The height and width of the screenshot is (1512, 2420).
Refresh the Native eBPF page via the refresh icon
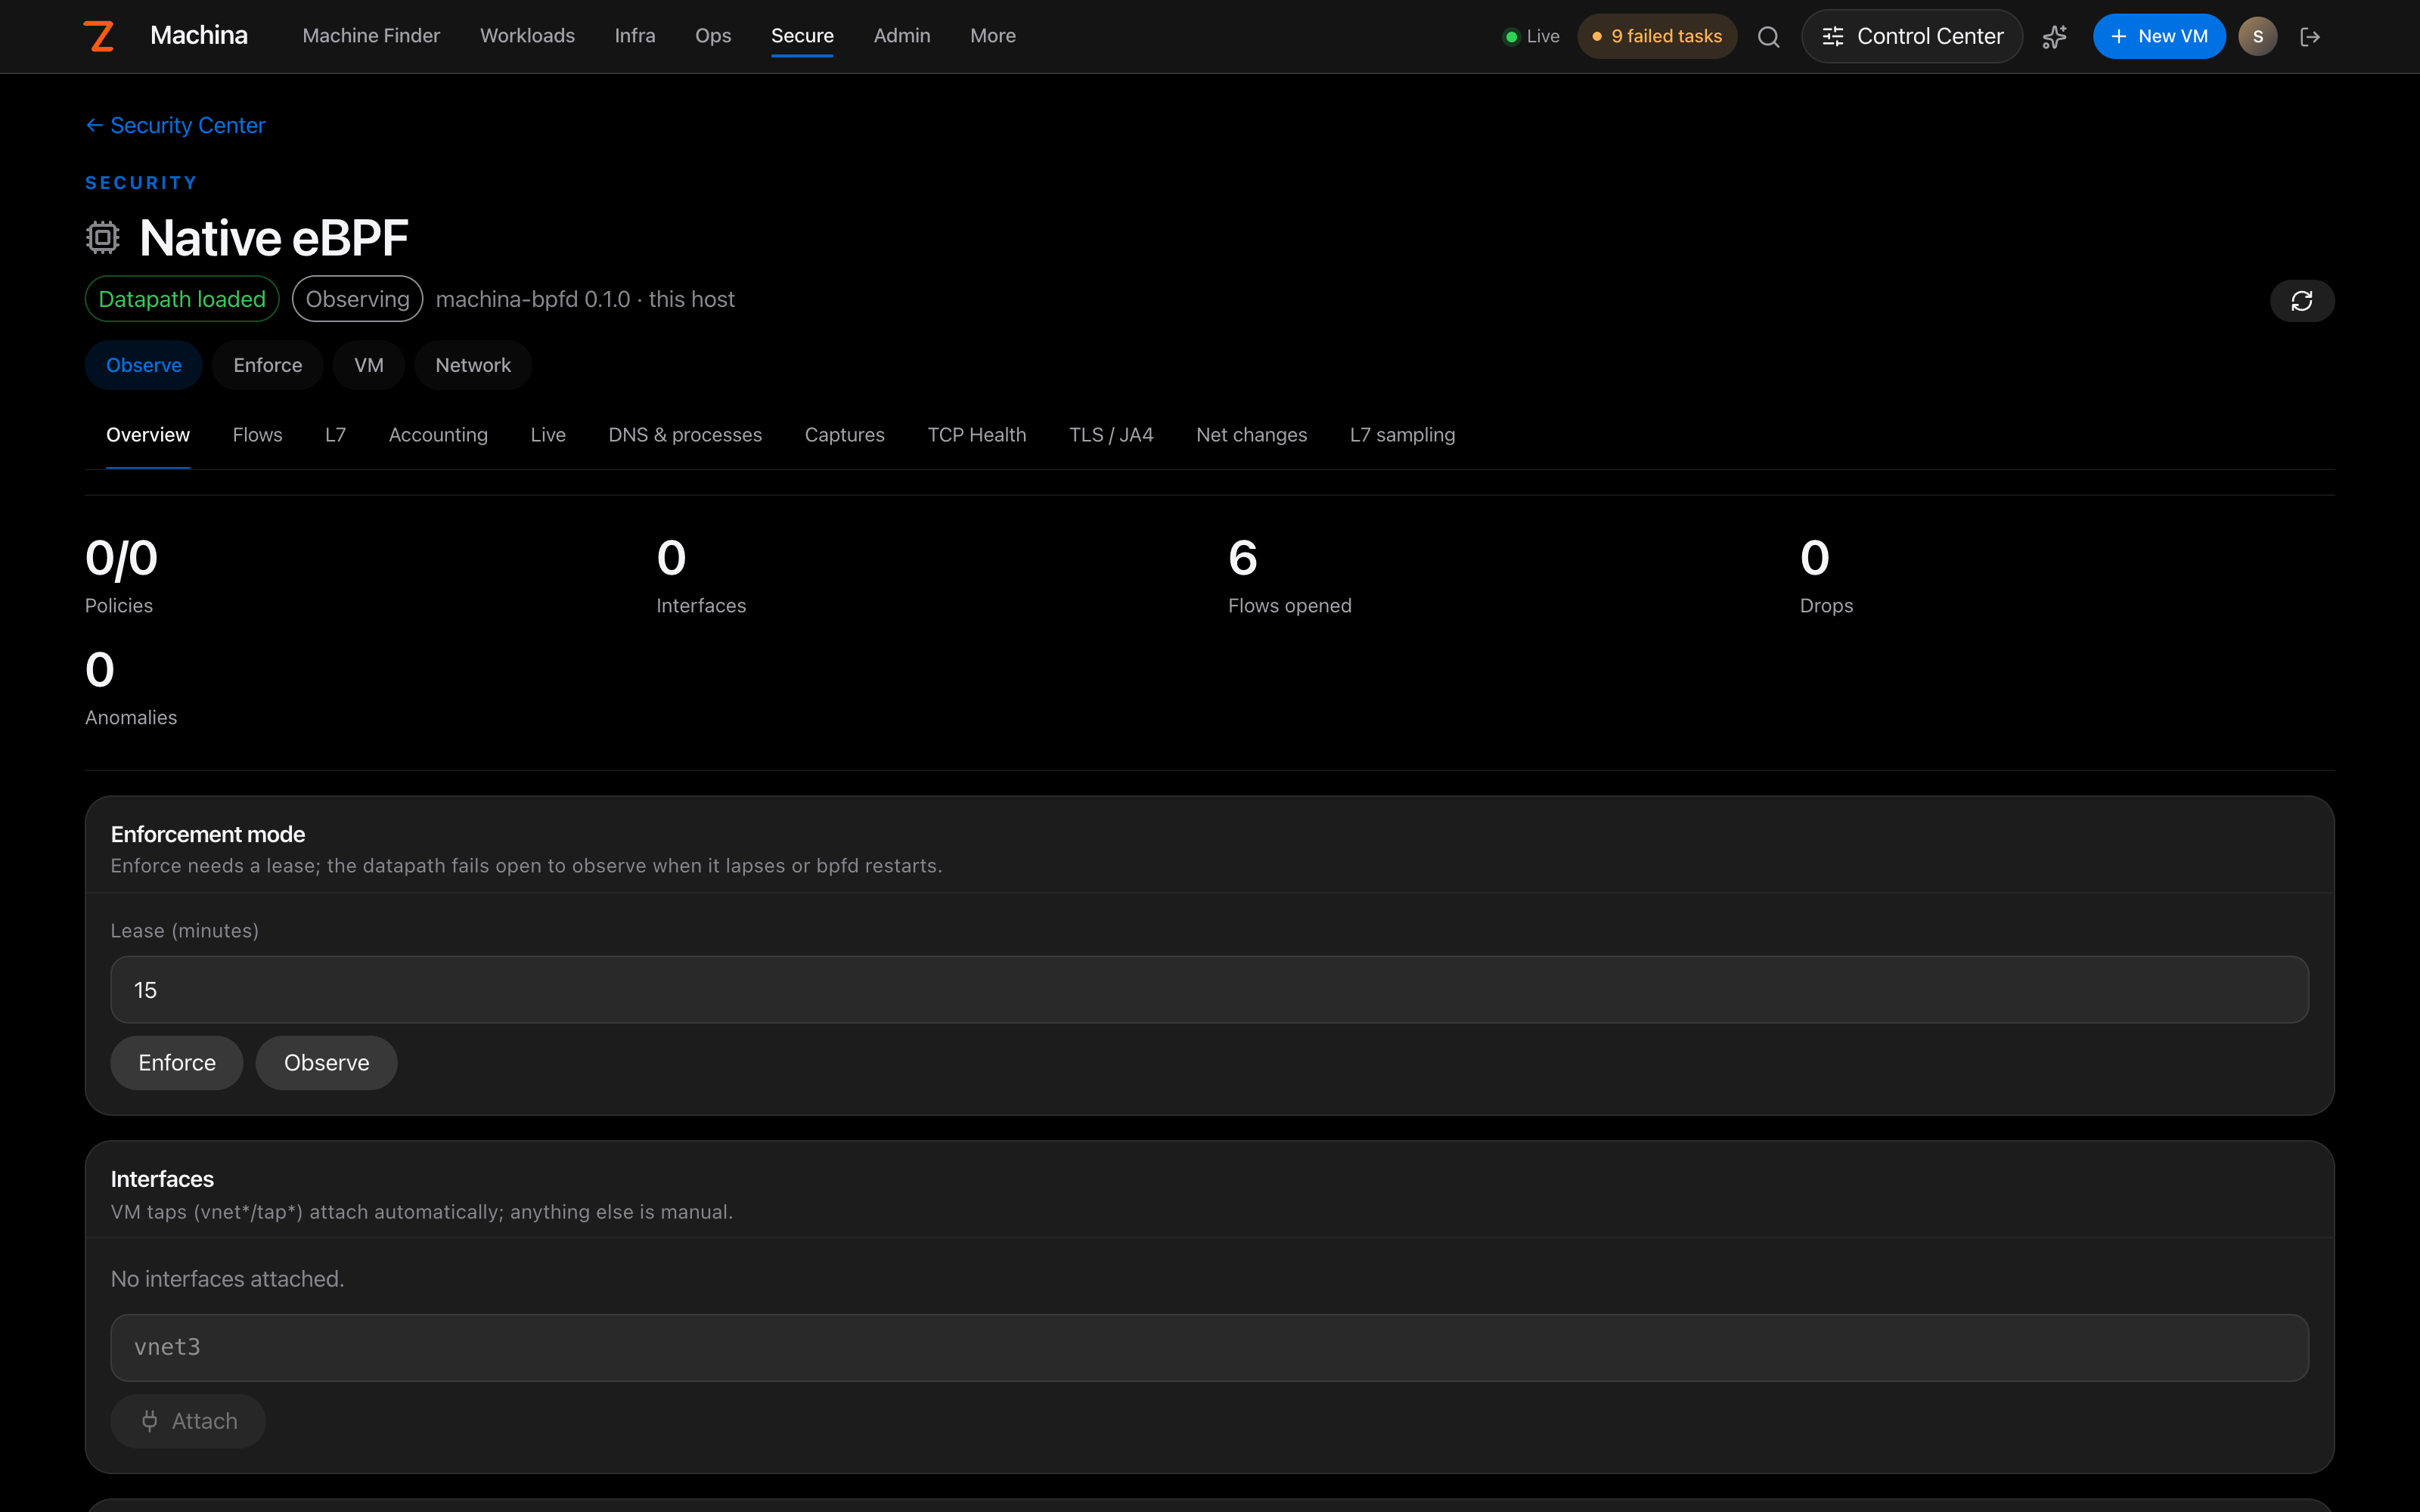click(x=2302, y=301)
